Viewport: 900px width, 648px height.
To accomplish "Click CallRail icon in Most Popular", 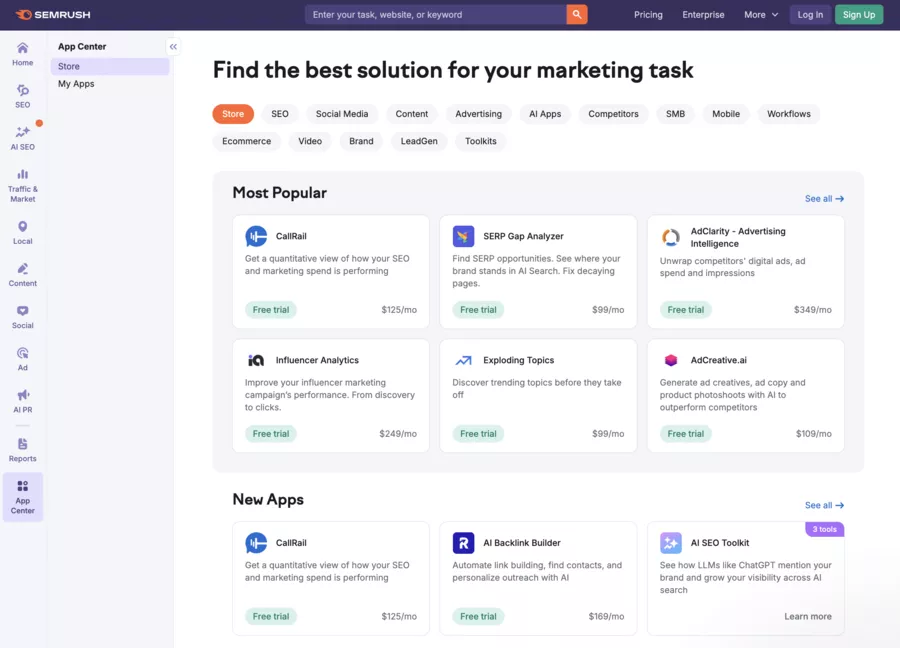I will [x=256, y=236].
